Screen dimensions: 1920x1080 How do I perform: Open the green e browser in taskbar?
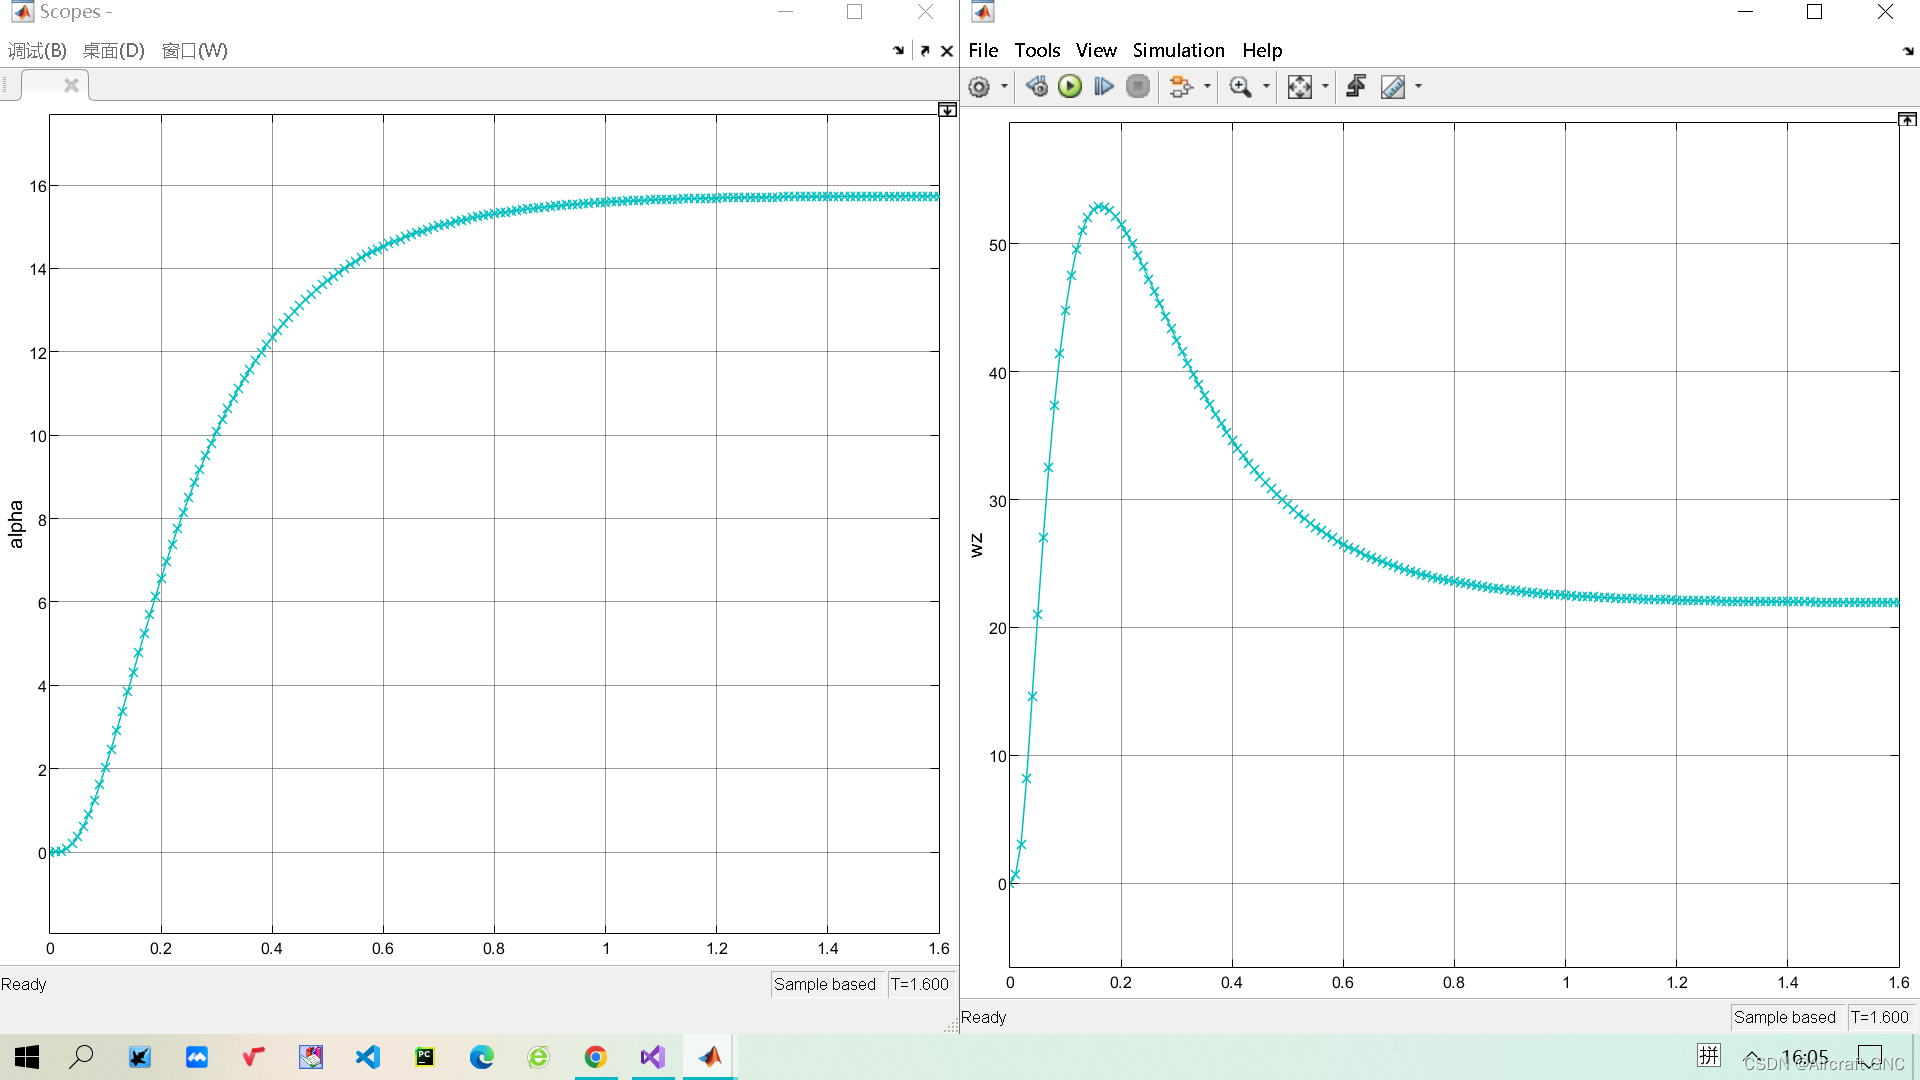coord(539,1057)
